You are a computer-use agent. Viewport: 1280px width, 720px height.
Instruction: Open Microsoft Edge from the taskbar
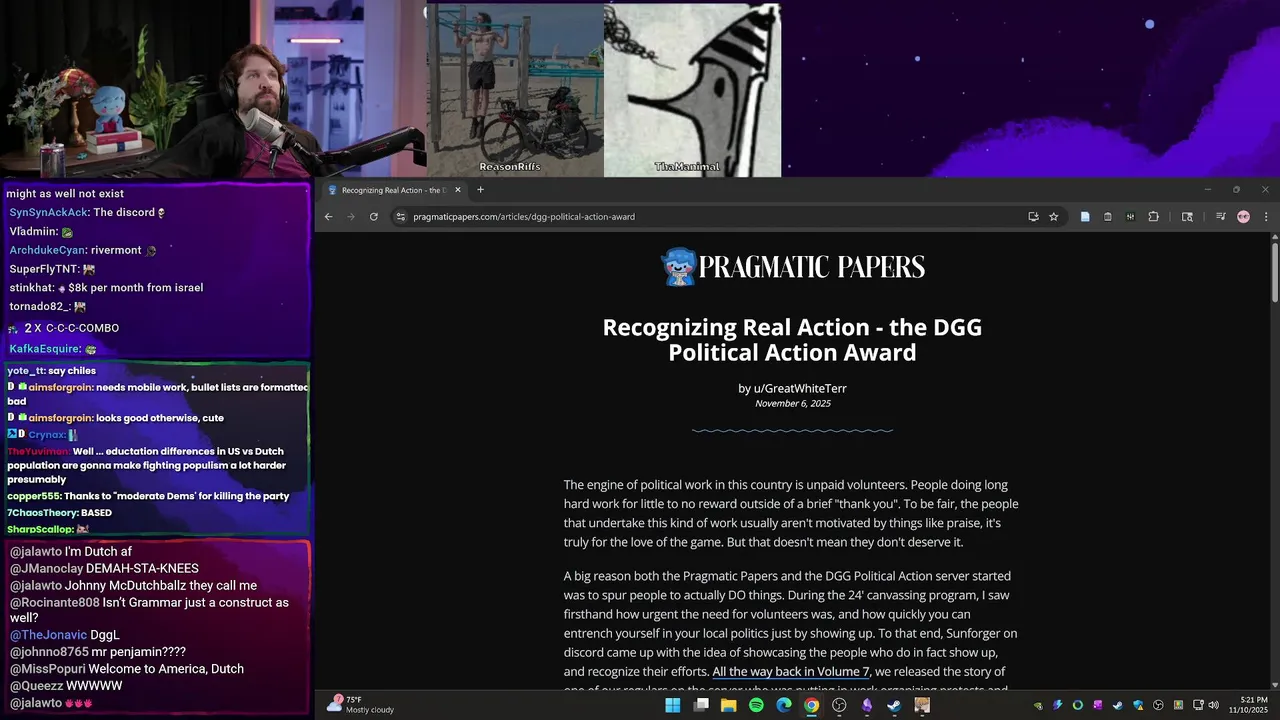coord(784,705)
